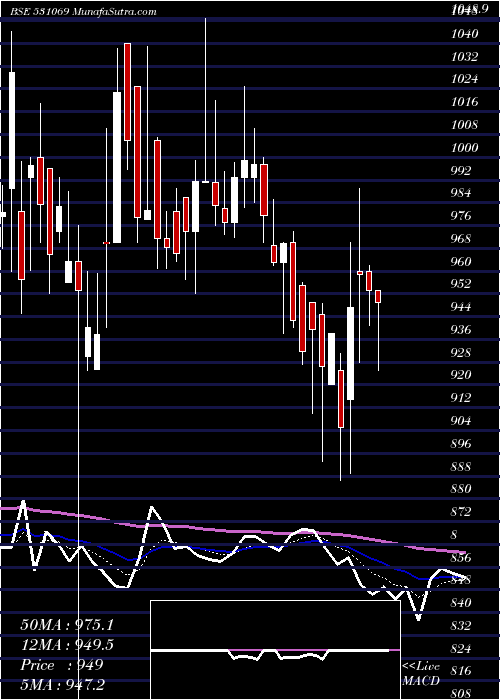Screen dimensions: 500x700
Task: Click the 952 price axis label
Action: coord(461,284)
